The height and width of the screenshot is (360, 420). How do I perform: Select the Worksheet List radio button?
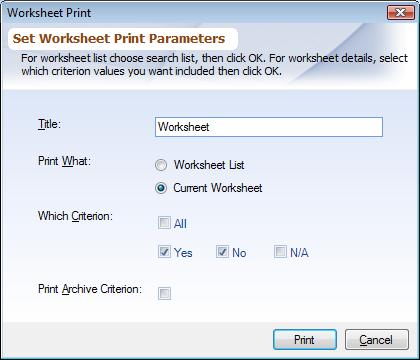[x=161, y=165]
